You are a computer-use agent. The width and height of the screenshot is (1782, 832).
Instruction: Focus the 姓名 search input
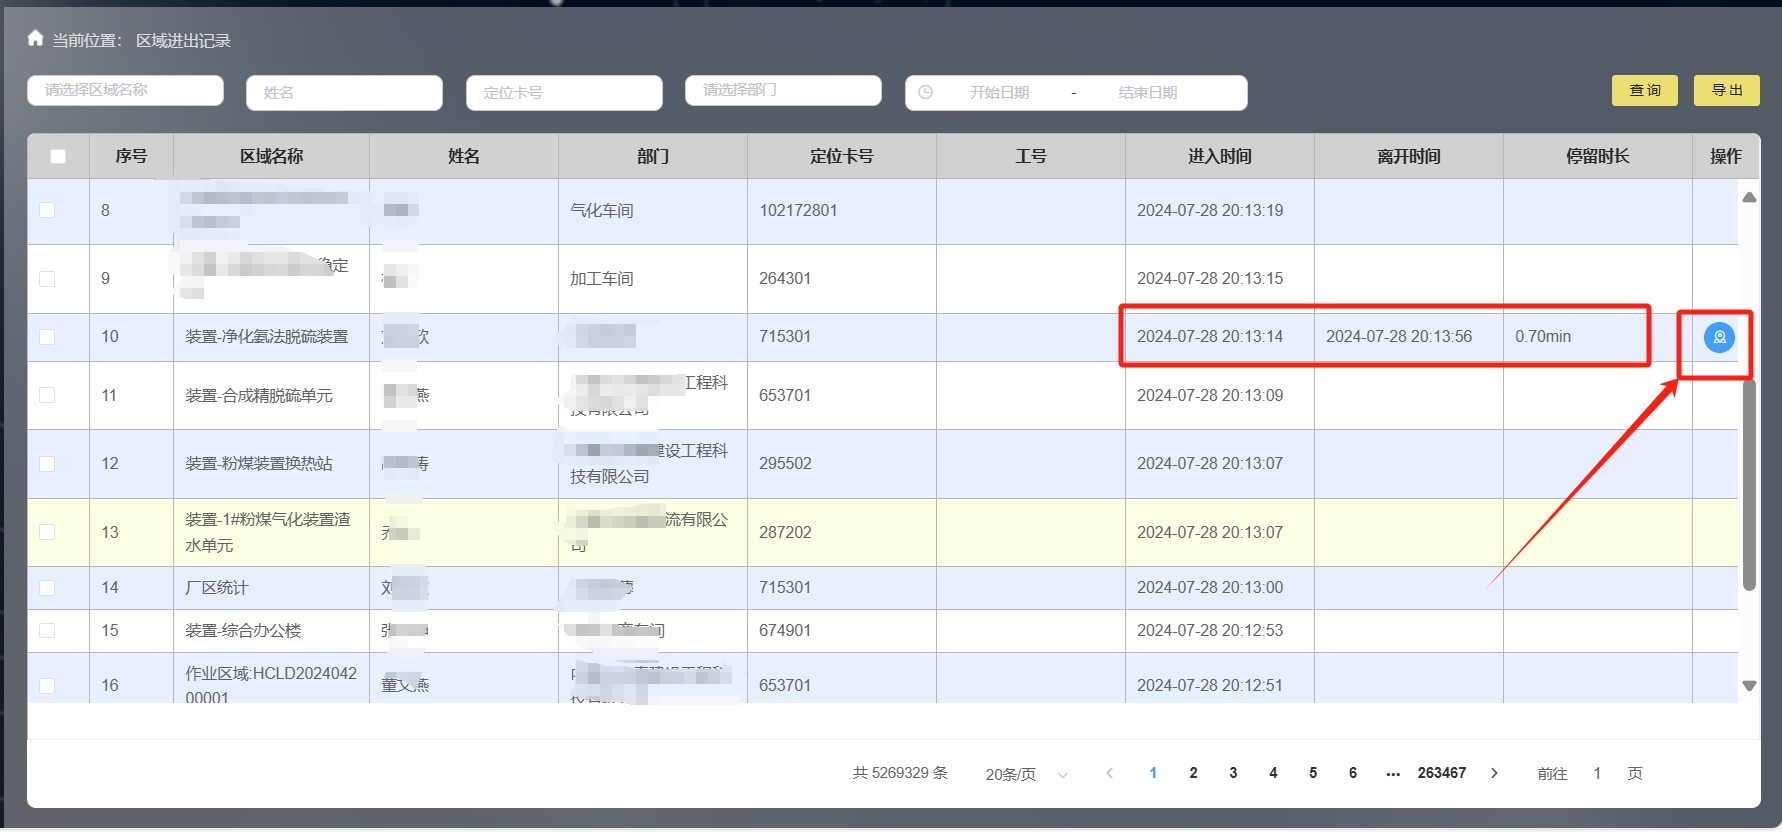coord(344,93)
